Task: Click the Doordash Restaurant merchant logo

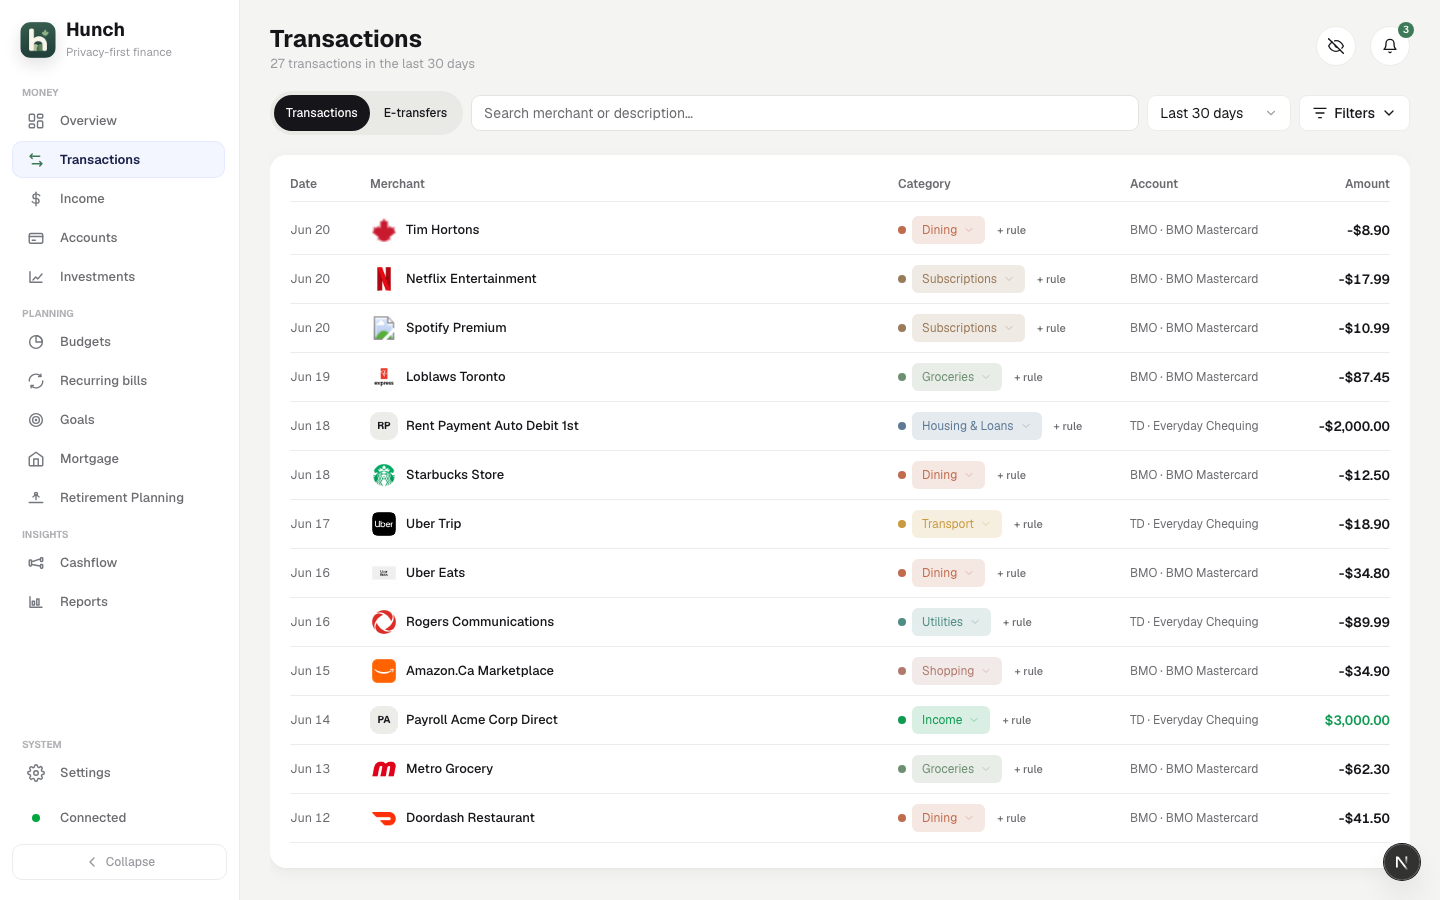Action: [x=384, y=818]
